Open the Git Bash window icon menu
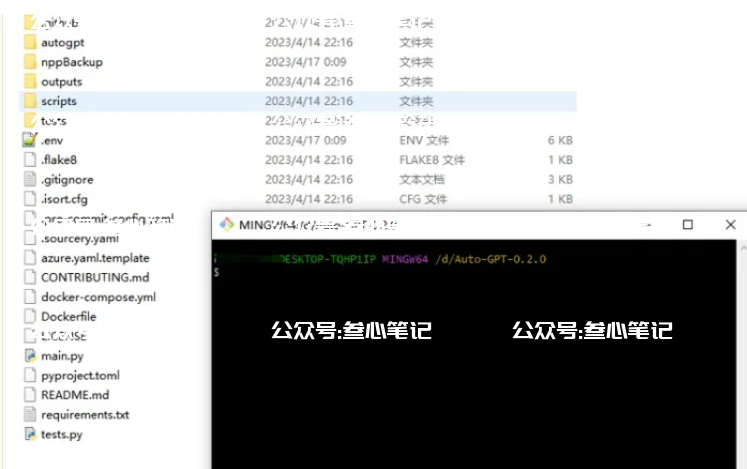747x469 pixels. [x=226, y=224]
